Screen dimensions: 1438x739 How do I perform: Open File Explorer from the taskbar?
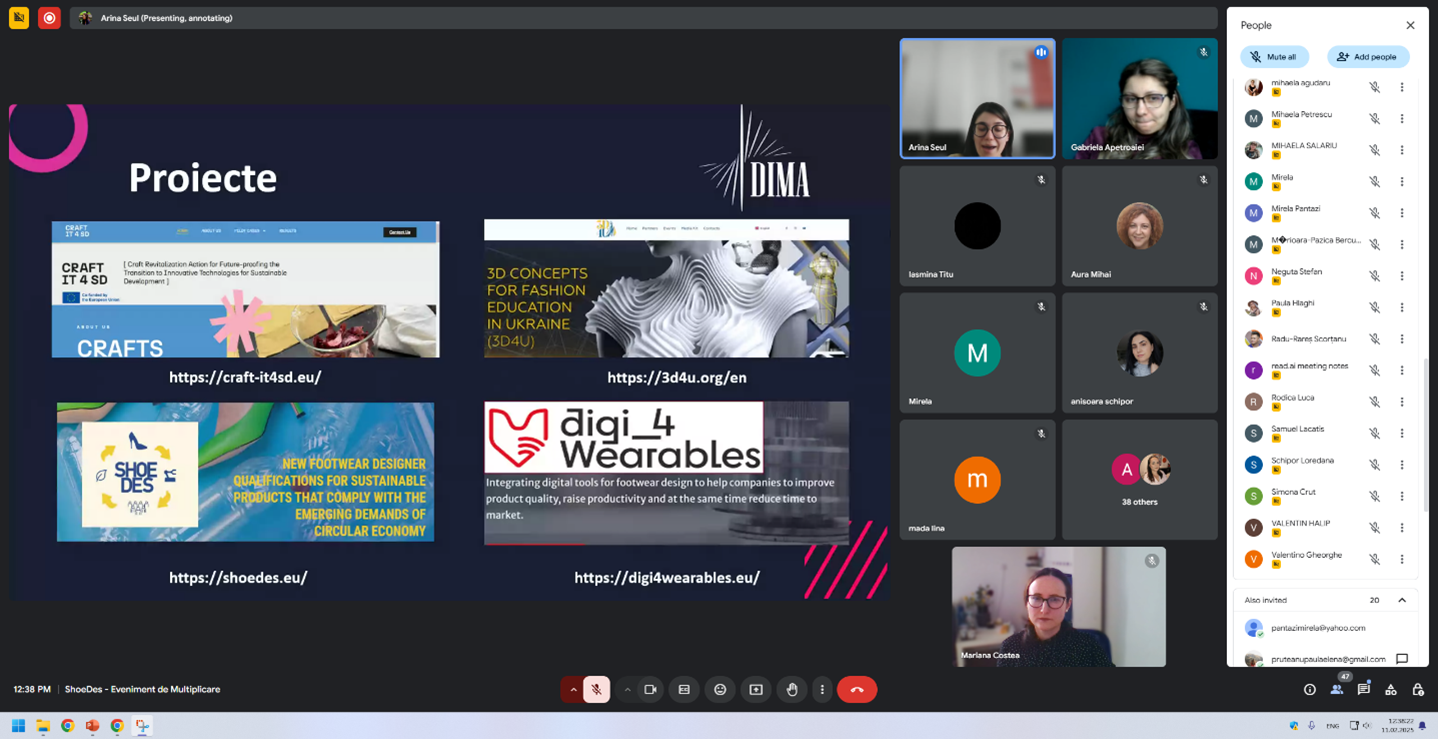coord(43,726)
